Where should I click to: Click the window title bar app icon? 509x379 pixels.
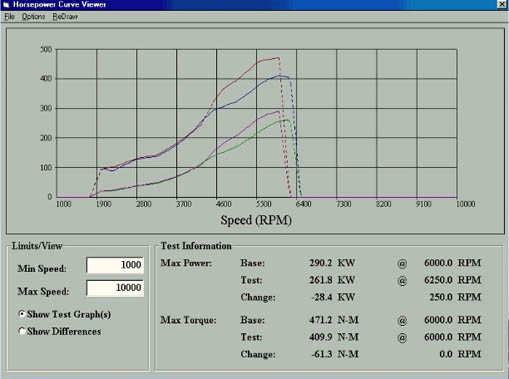[6, 5]
